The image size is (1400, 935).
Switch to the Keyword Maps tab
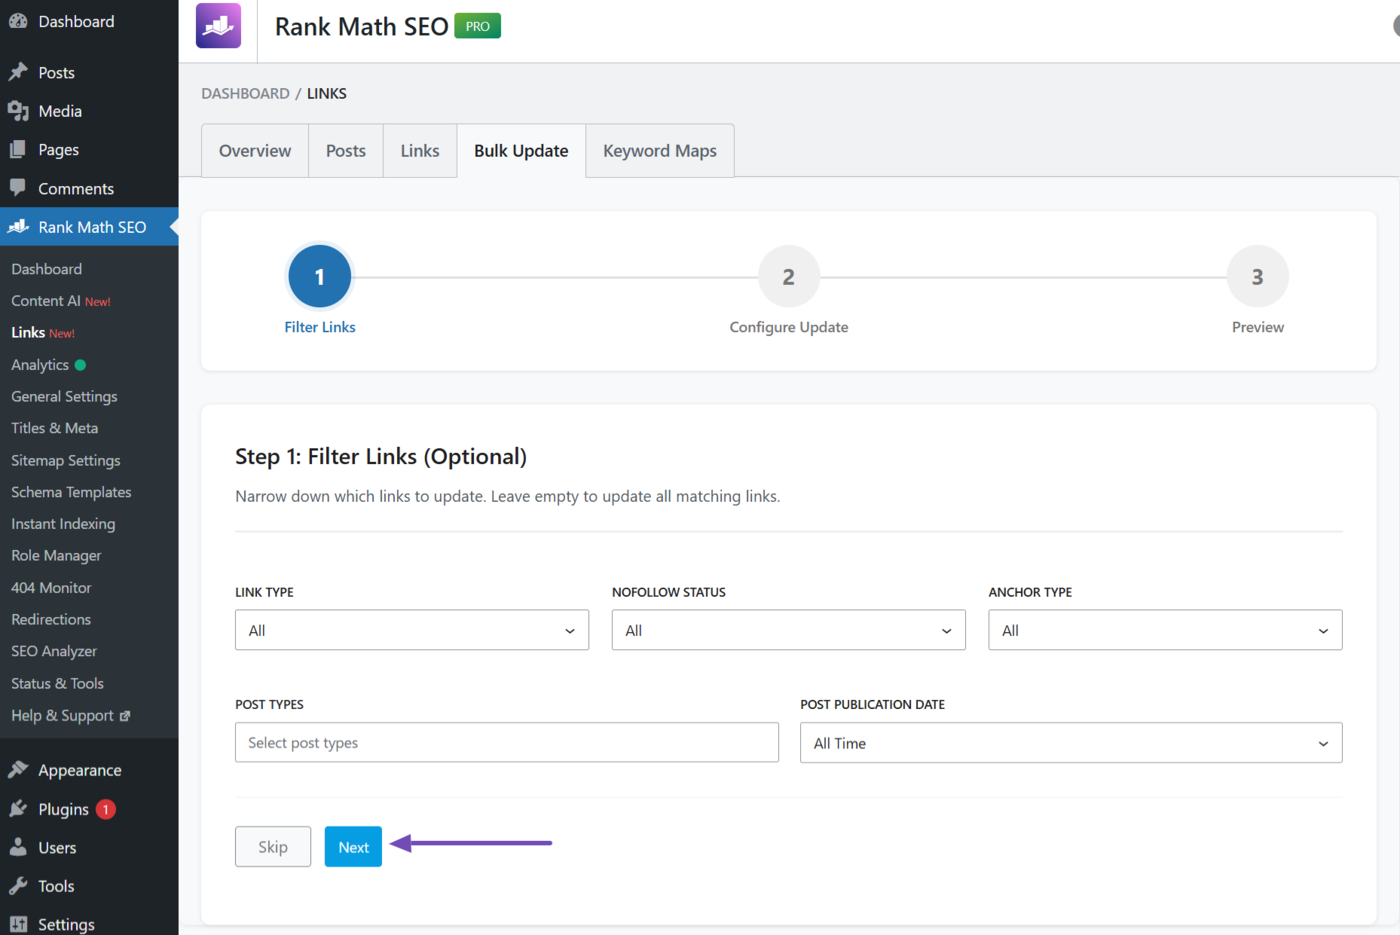(x=659, y=151)
